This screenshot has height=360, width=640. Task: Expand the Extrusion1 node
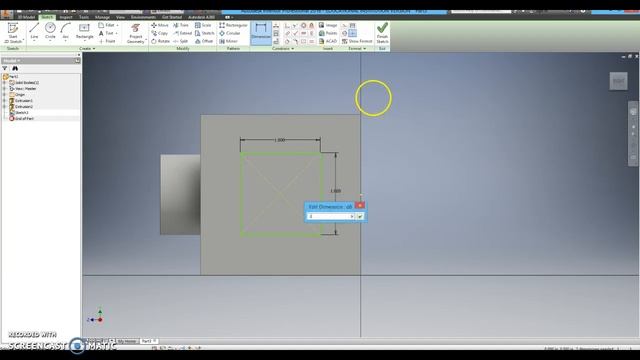(x=4, y=100)
